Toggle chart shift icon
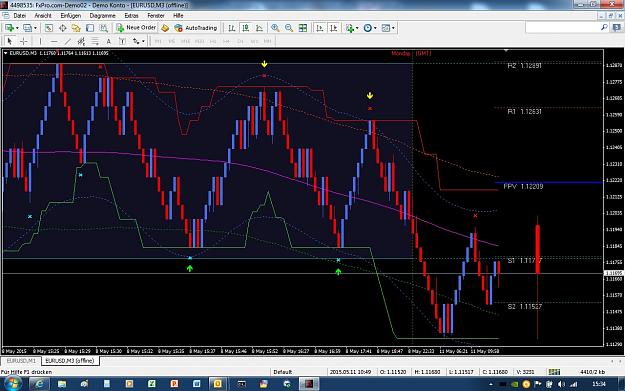The image size is (625, 391). point(334,28)
